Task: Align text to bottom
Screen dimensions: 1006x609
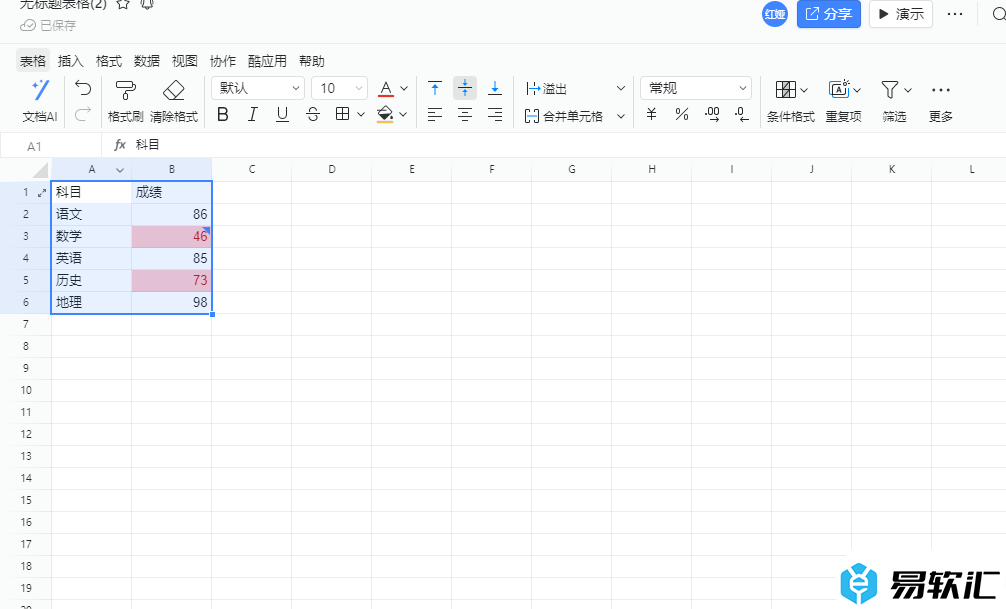Action: (495, 88)
